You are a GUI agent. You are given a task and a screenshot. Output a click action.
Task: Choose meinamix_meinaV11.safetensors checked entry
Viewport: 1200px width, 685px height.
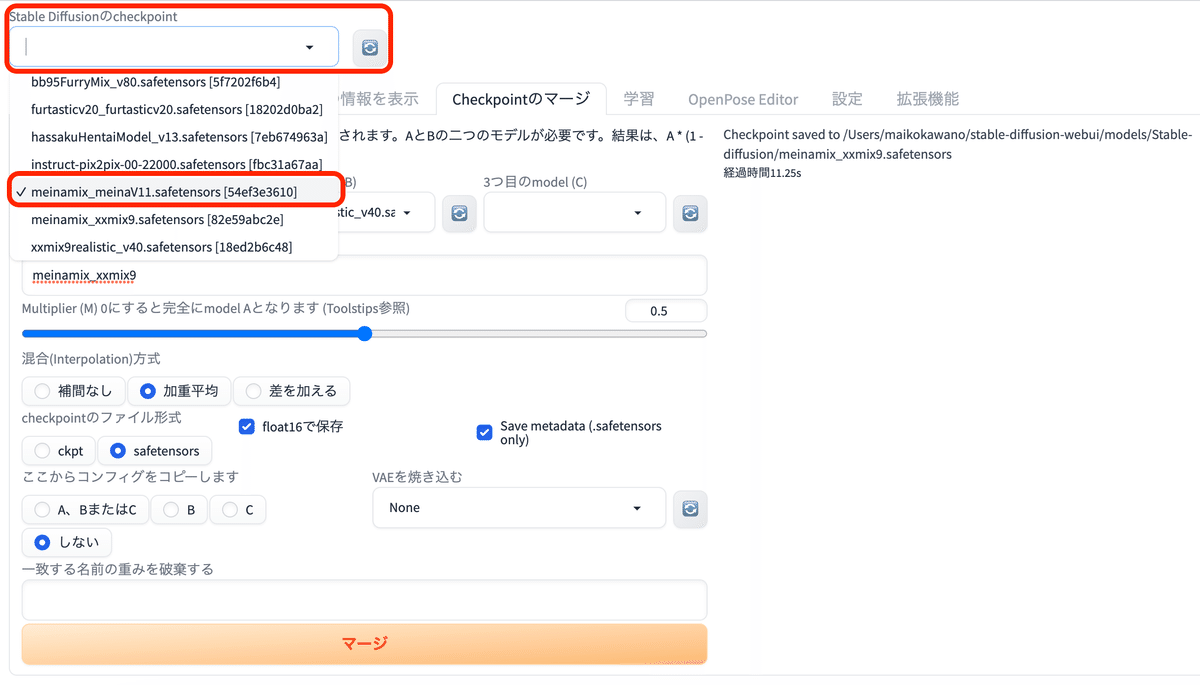coord(173,191)
